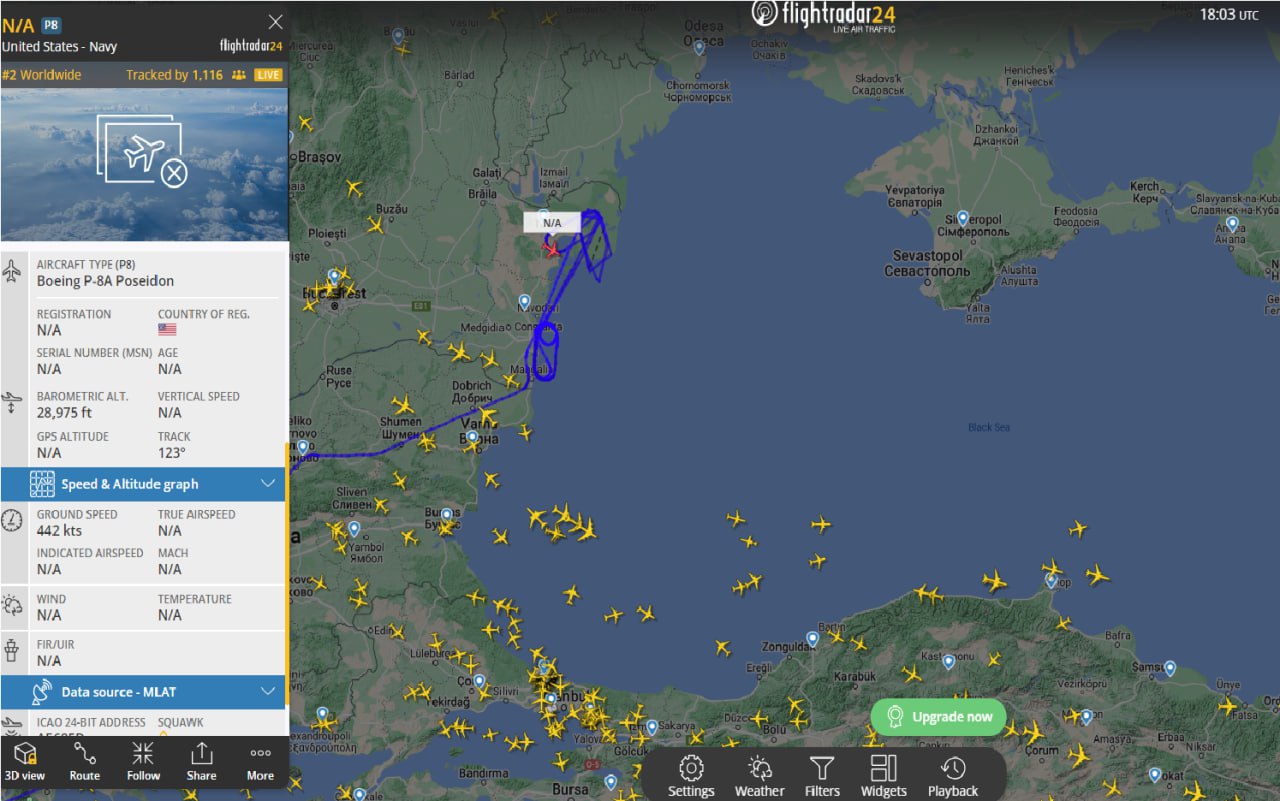Viewport: 1280px width, 801px height.
Task: Start Playback history icon
Action: point(953,768)
